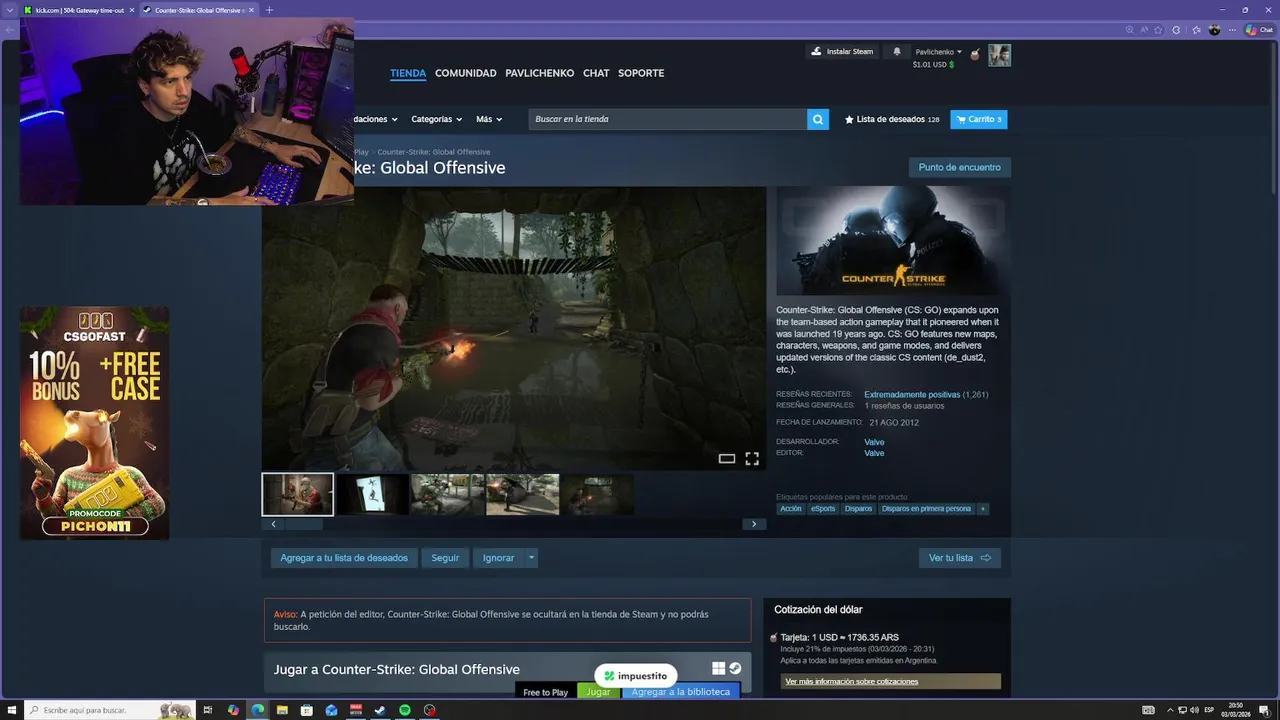Click the CSGOFAST promo banner
Image resolution: width=1280 pixels, height=720 pixels.
[95, 423]
